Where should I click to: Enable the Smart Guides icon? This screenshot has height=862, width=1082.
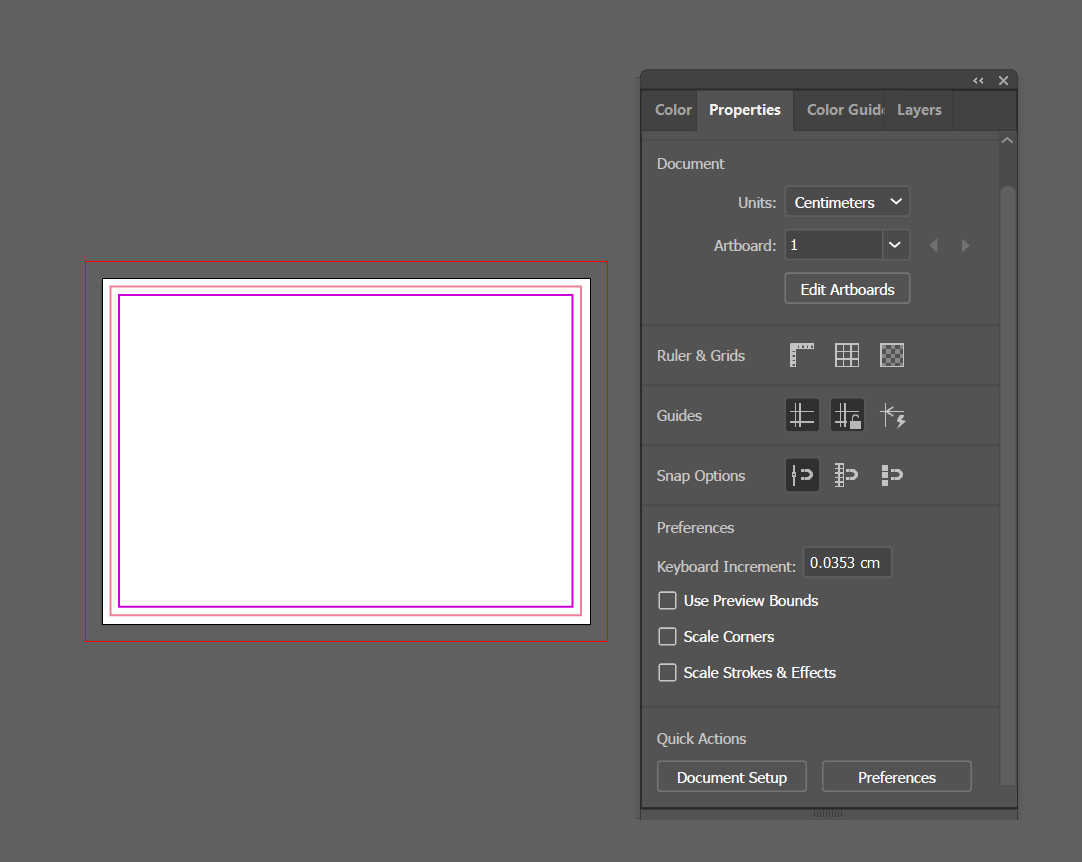pyautogui.click(x=892, y=415)
